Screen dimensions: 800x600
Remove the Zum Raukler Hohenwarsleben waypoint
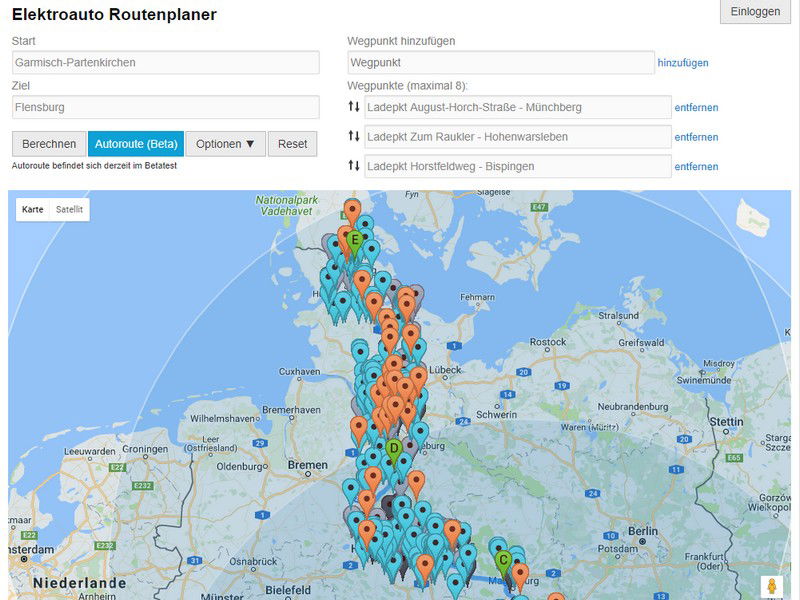(696, 137)
